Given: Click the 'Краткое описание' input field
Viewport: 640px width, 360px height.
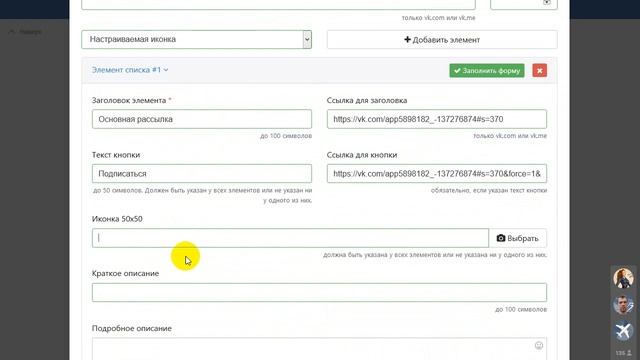Looking at the screenshot, I should (319, 293).
